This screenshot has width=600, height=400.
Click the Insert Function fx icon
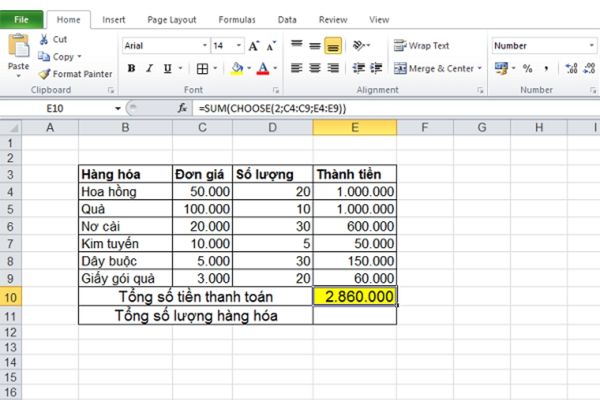coord(183,108)
